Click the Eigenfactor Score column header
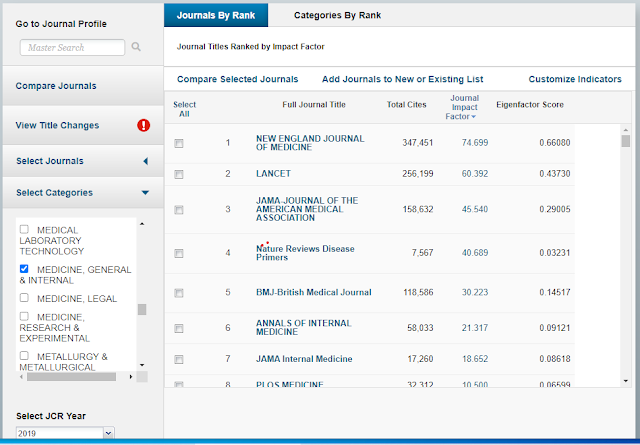This screenshot has width=640, height=445. tap(530, 105)
